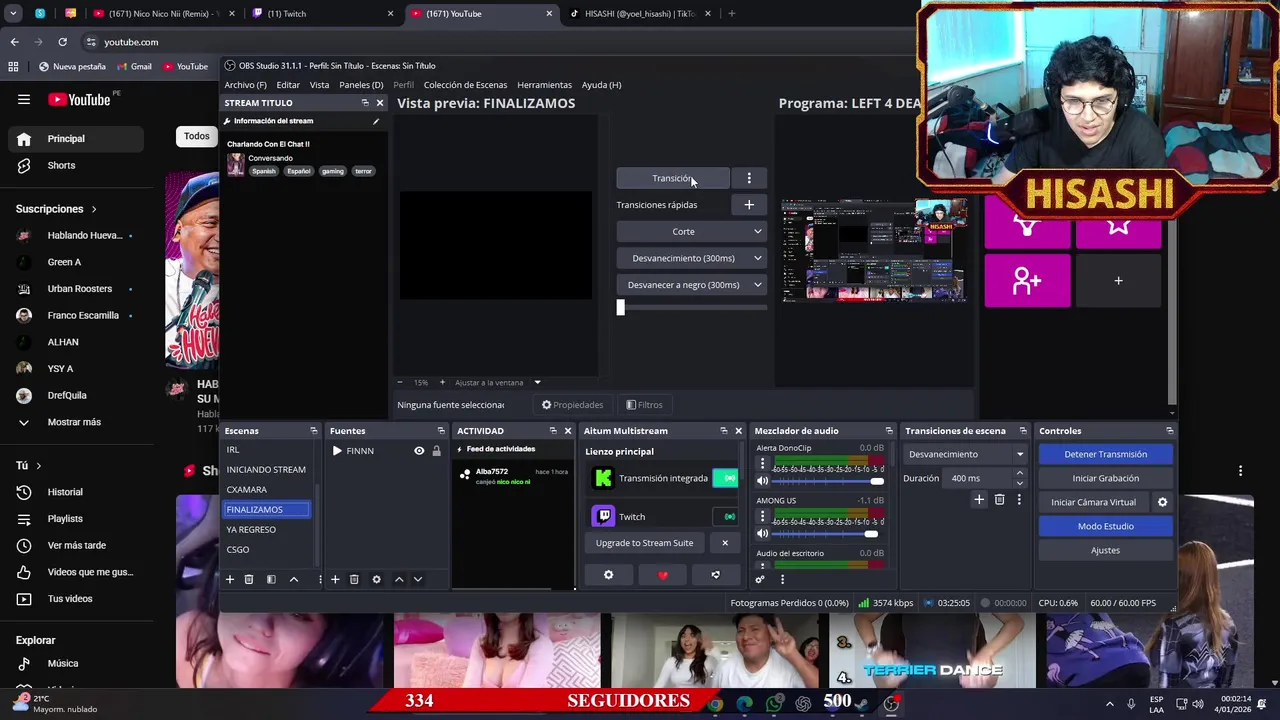Toggle FINNN source lock
The image size is (1280, 720).
436,451
